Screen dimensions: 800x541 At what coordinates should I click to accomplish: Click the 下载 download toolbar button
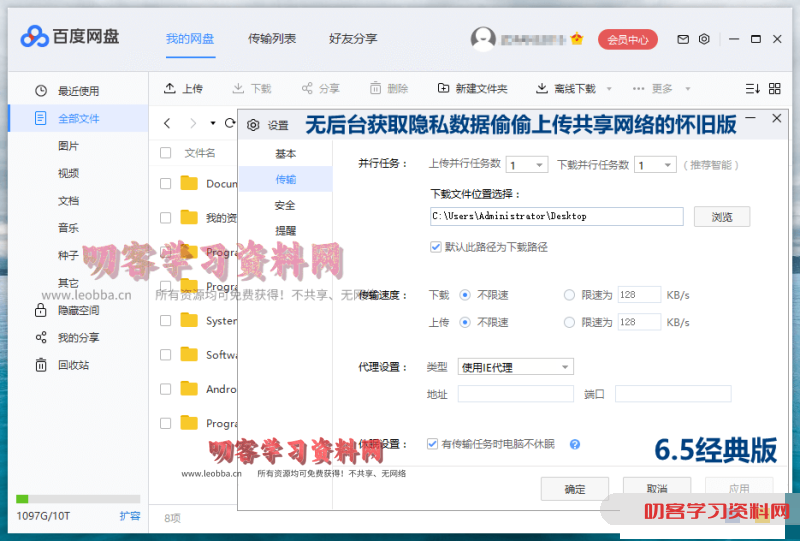(x=252, y=89)
